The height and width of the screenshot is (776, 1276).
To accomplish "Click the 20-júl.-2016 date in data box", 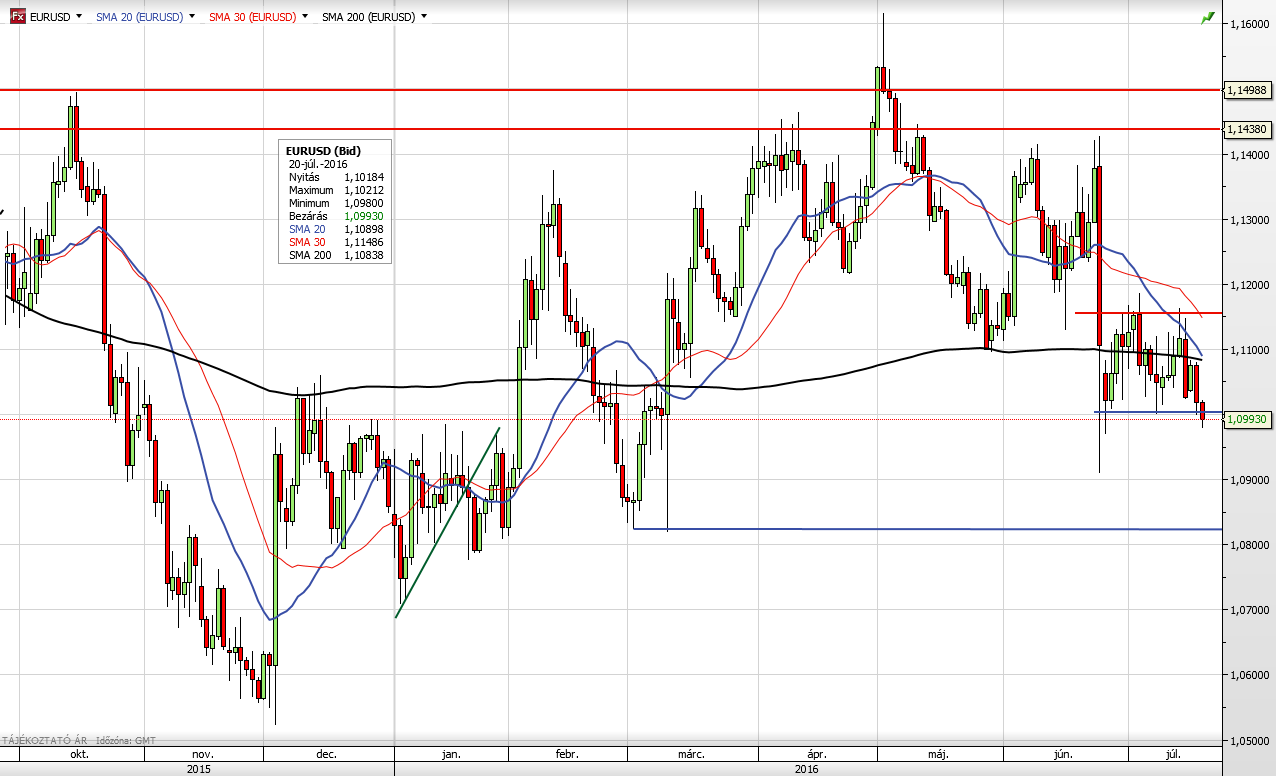I will click(320, 163).
